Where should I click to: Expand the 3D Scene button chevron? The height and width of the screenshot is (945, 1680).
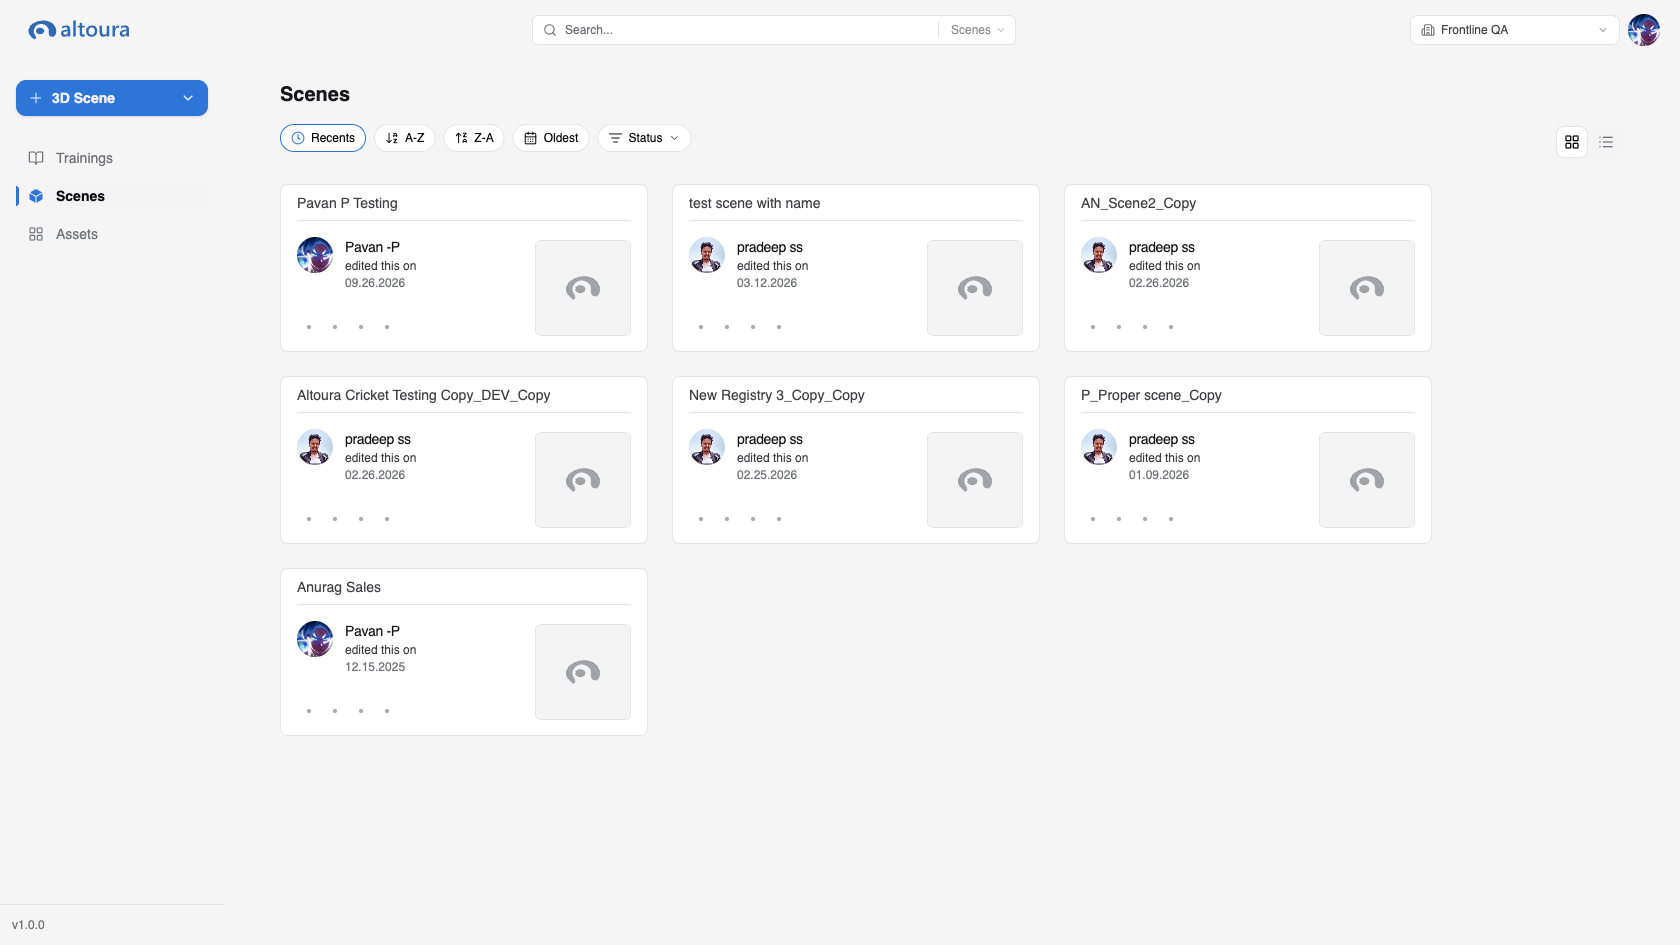point(188,98)
